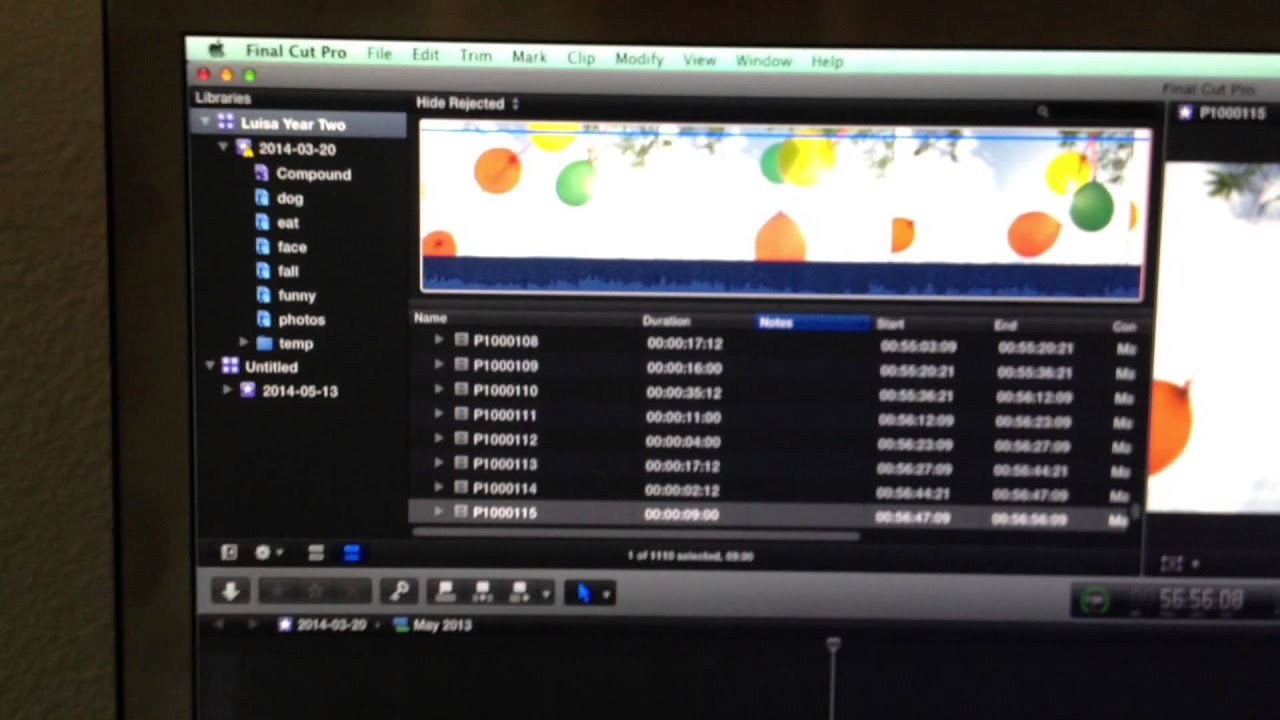Click Luisa Year Two library icon

click(226, 123)
